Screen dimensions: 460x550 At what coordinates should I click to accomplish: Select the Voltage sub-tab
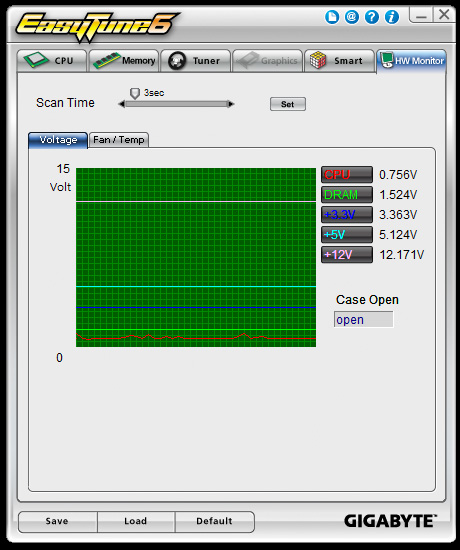[58, 140]
